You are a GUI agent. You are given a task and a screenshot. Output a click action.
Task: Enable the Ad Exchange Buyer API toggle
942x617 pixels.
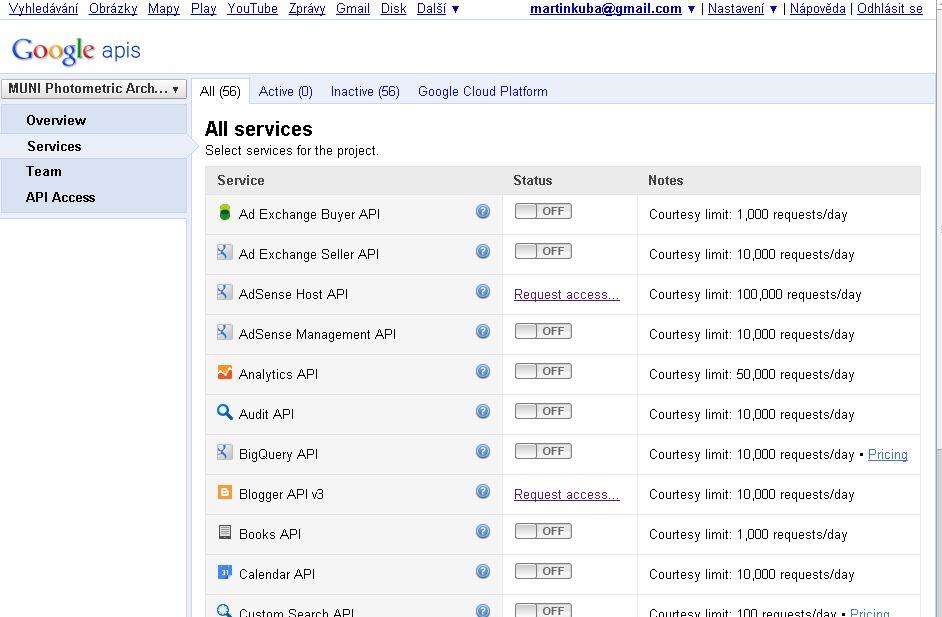[x=543, y=211]
